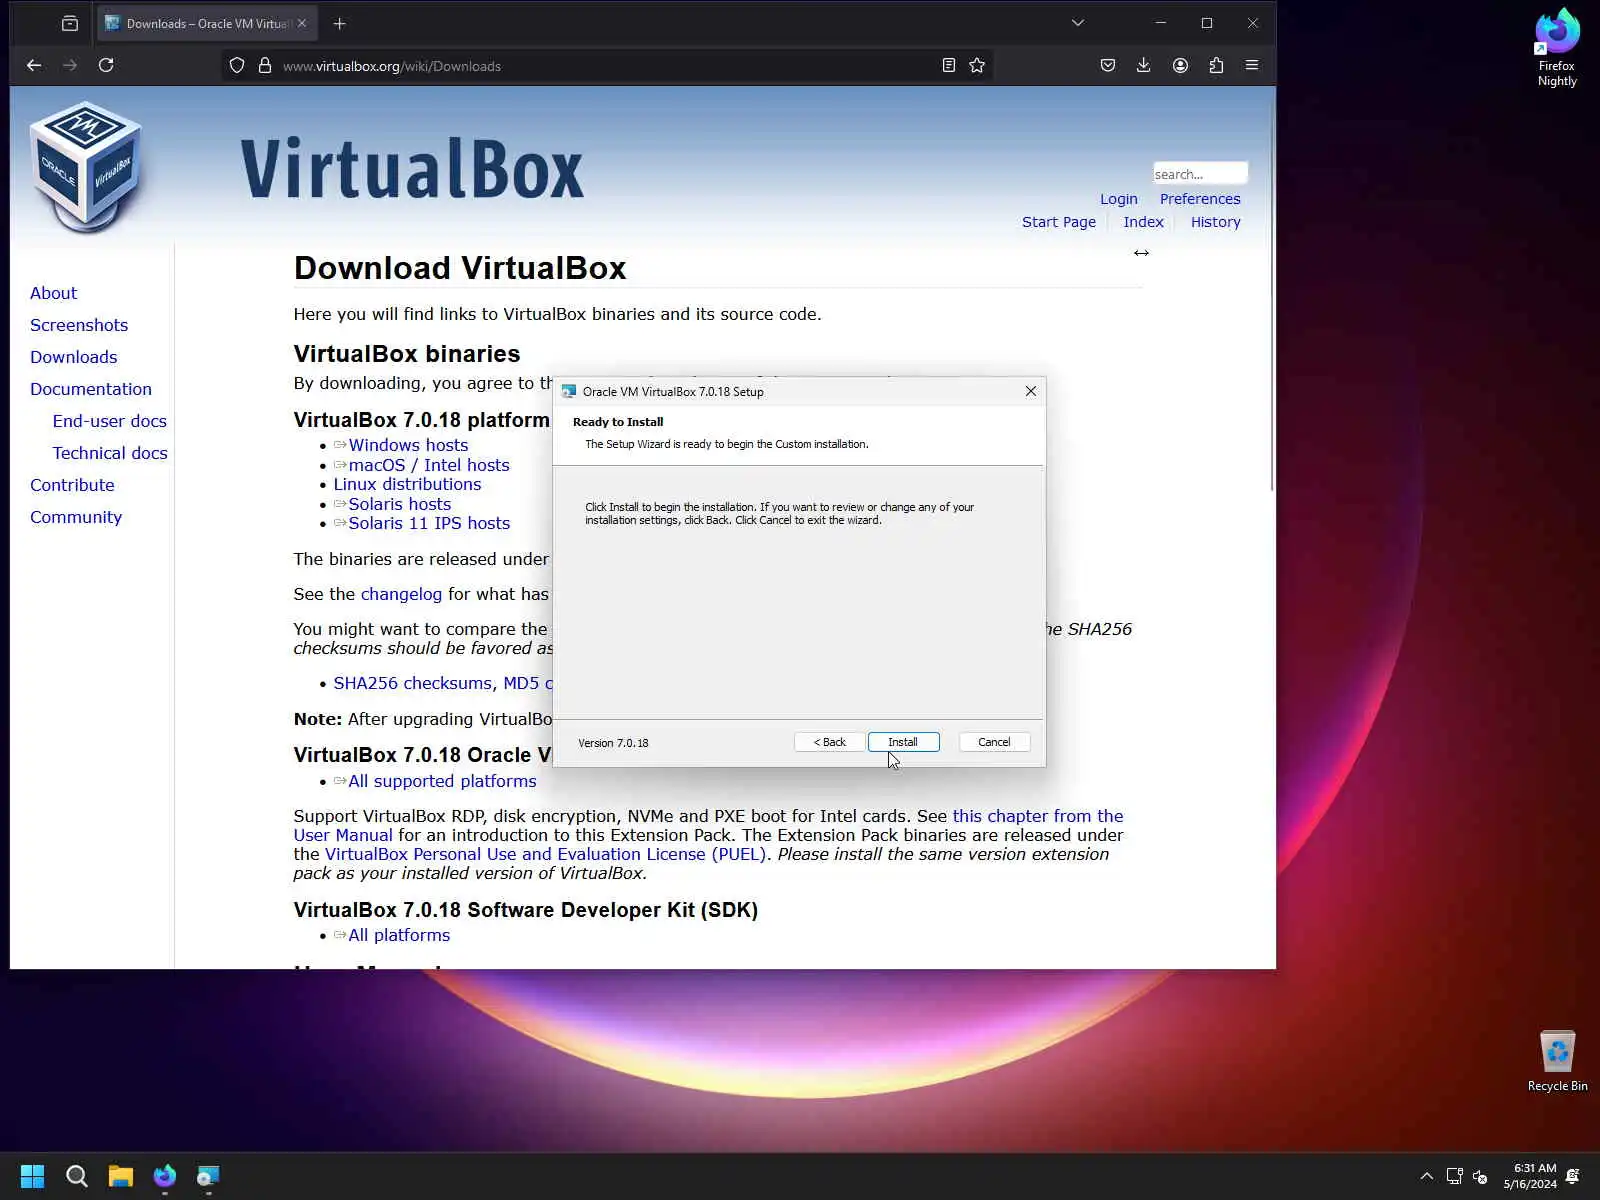Open the Index link
Screen dimensions: 1600x1200
tap(1143, 222)
